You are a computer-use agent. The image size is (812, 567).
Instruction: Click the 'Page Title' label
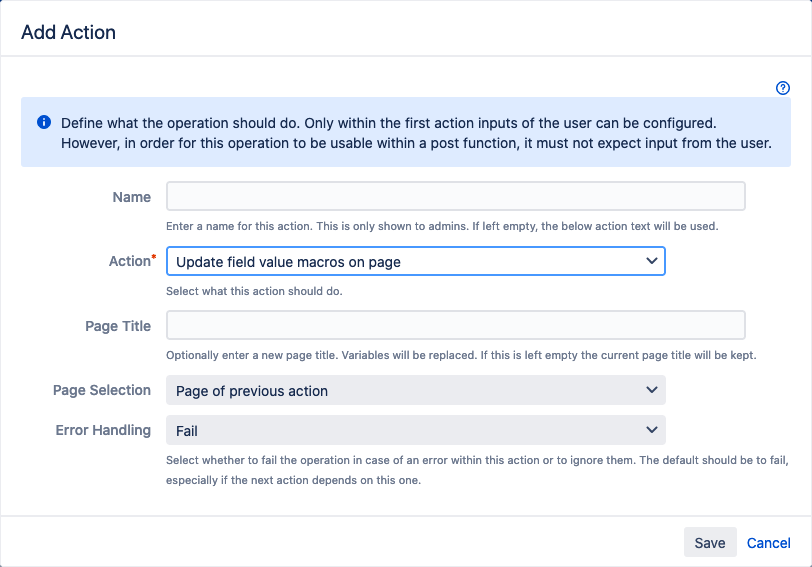118,326
